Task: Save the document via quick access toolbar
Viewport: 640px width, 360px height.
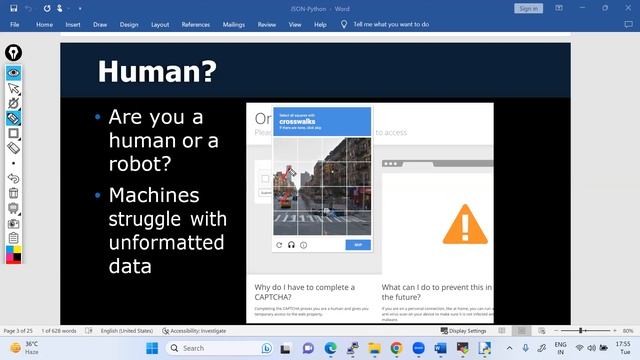Action: pos(13,8)
